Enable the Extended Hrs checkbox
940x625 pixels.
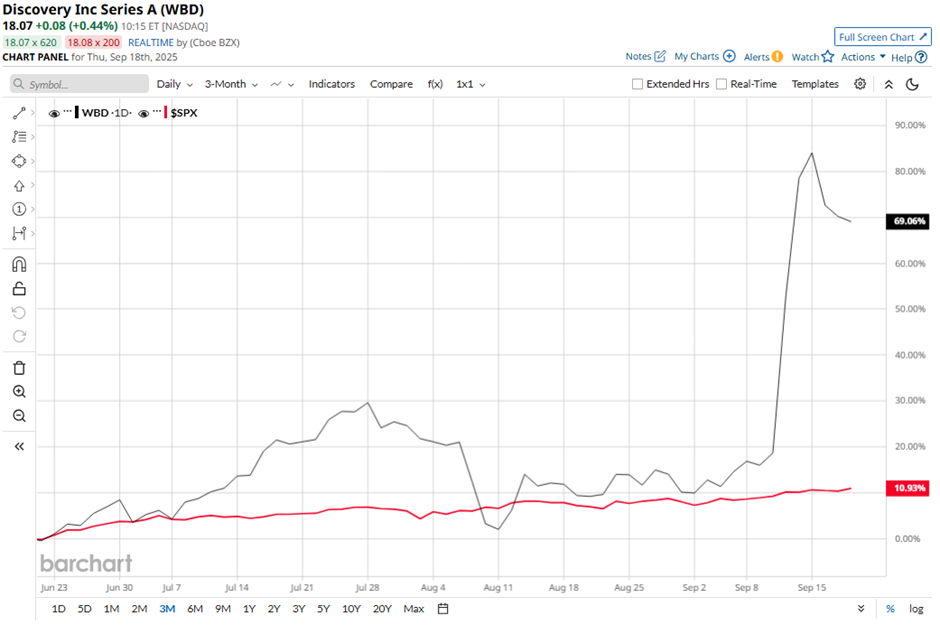click(637, 84)
